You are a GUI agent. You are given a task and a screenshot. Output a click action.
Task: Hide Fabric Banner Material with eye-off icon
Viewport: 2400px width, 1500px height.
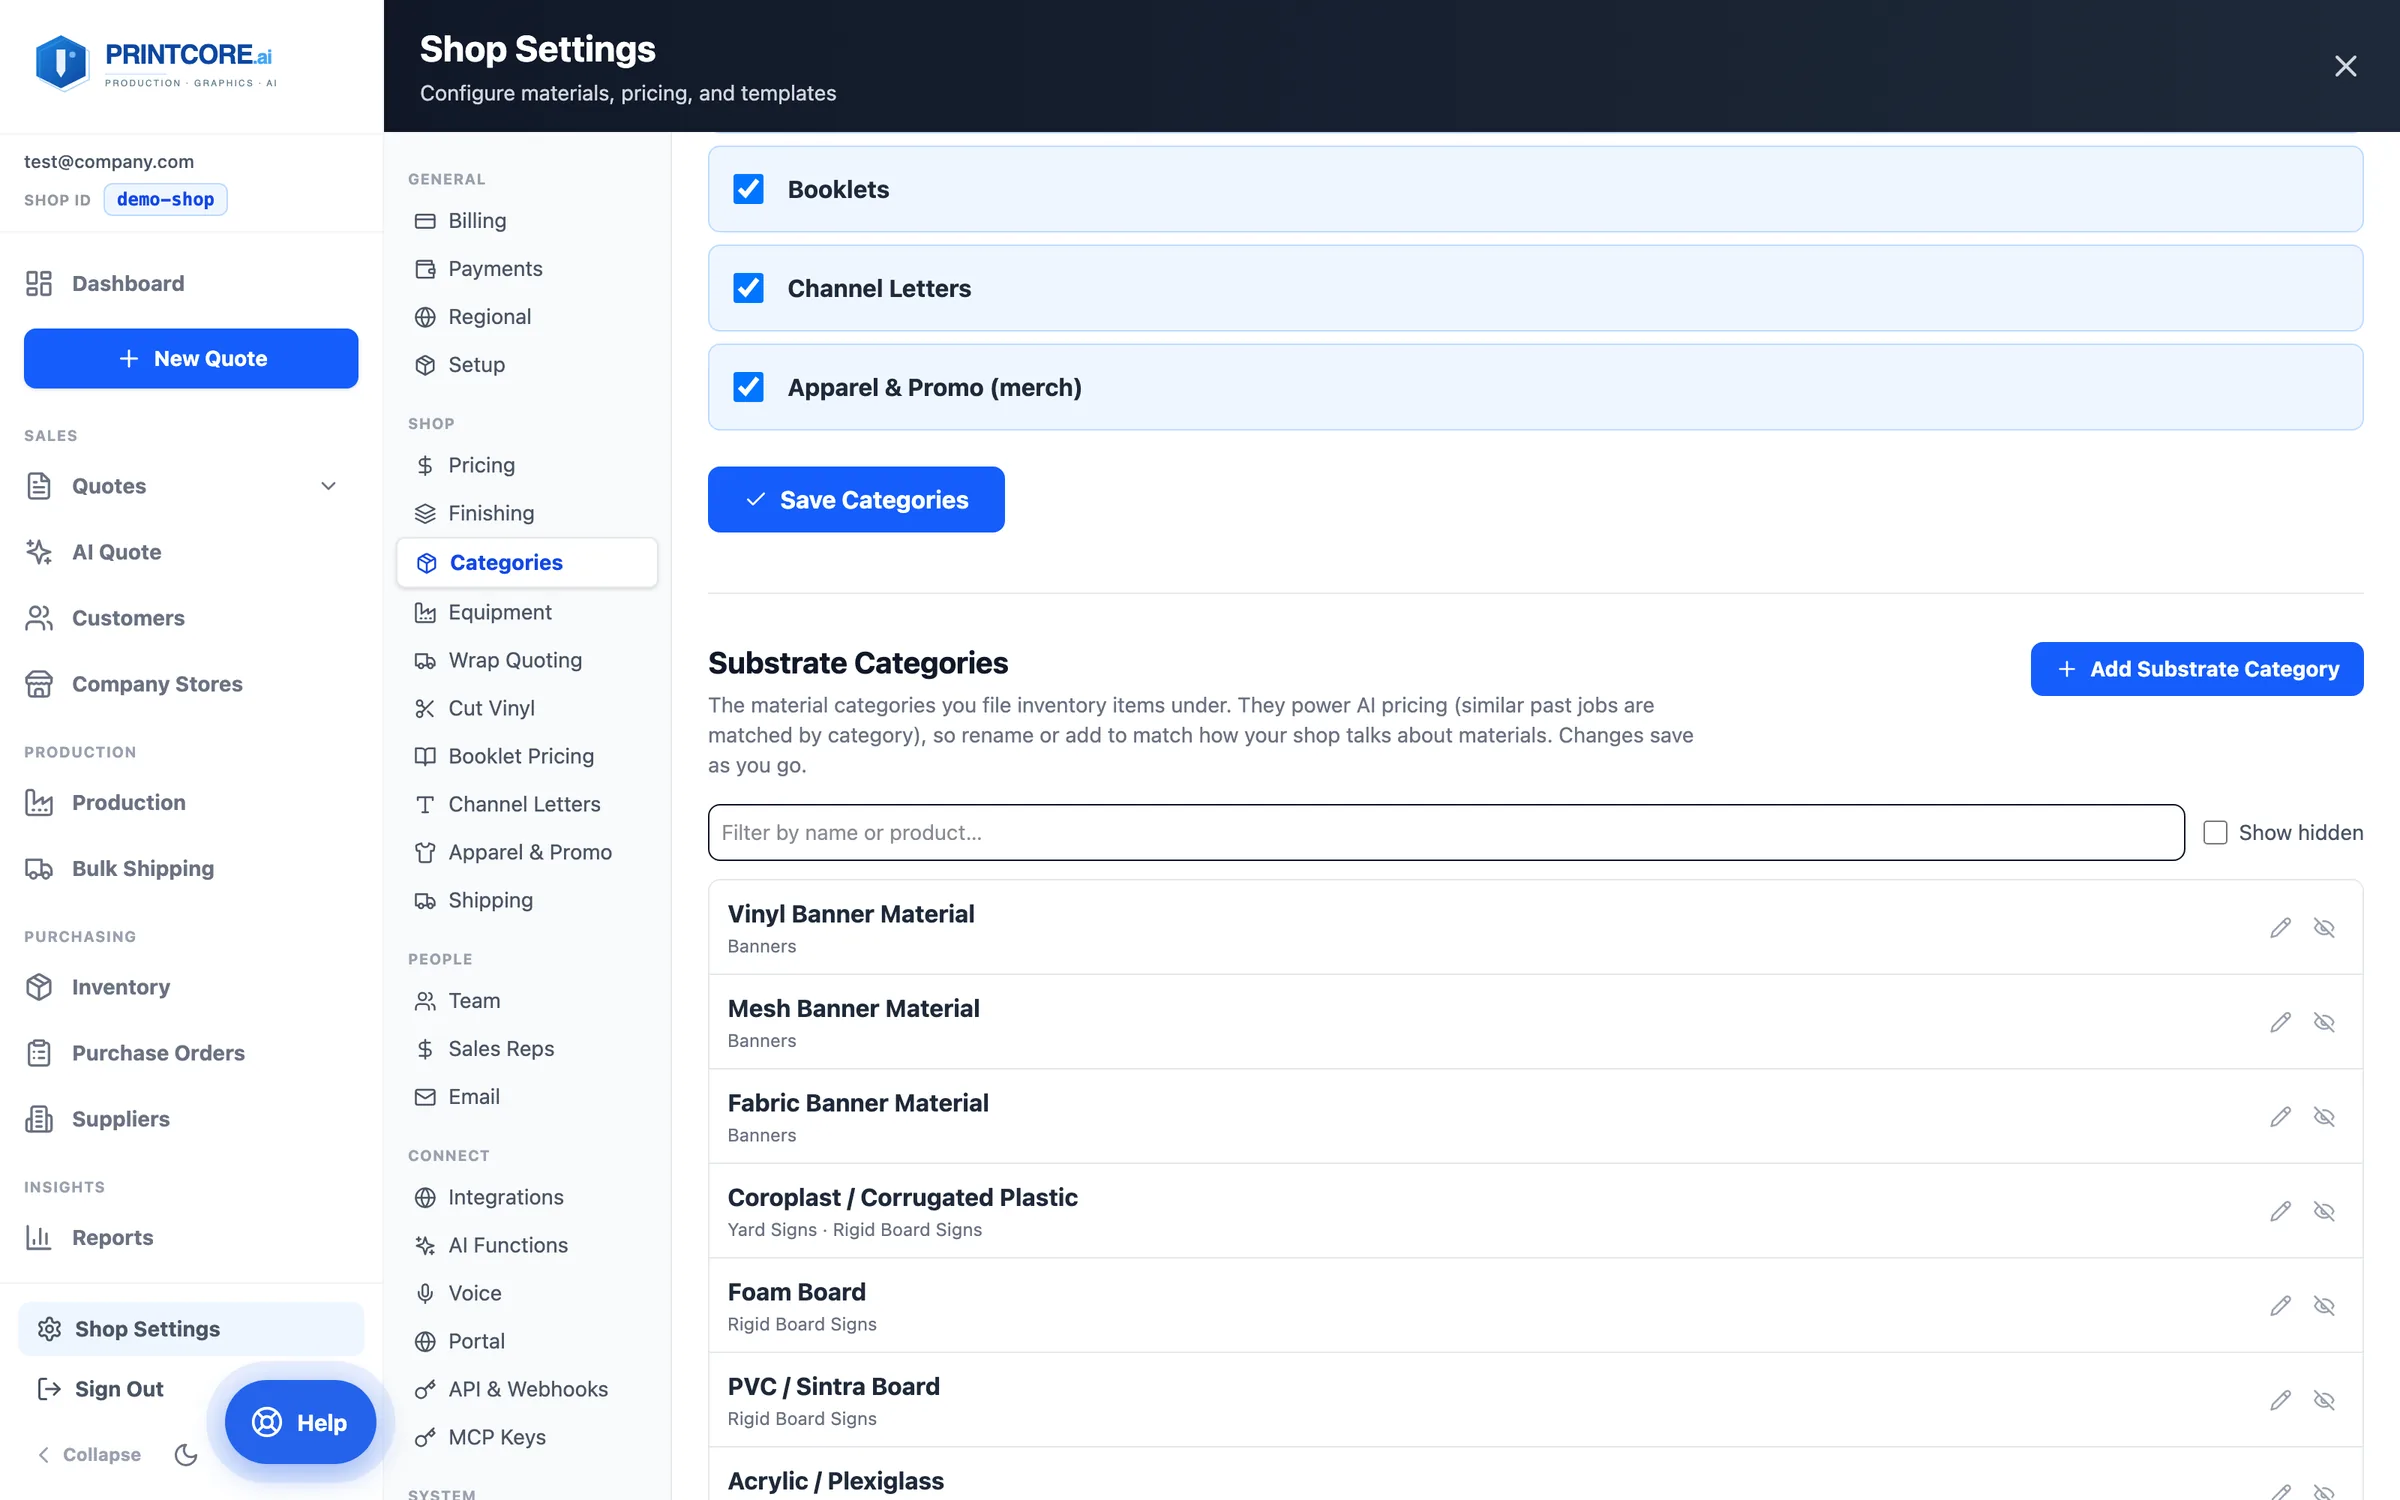pos(2324,1117)
